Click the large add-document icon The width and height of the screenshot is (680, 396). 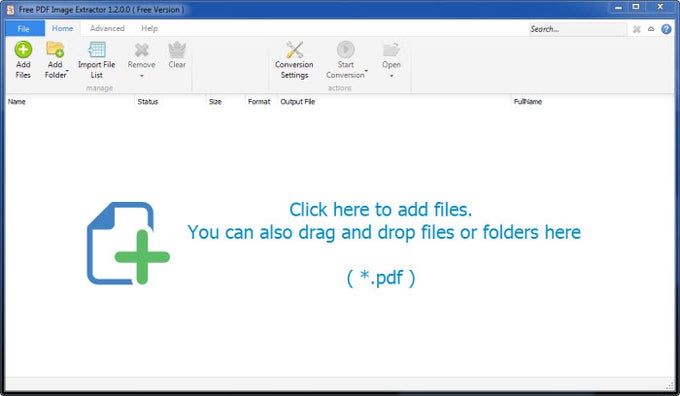point(128,243)
